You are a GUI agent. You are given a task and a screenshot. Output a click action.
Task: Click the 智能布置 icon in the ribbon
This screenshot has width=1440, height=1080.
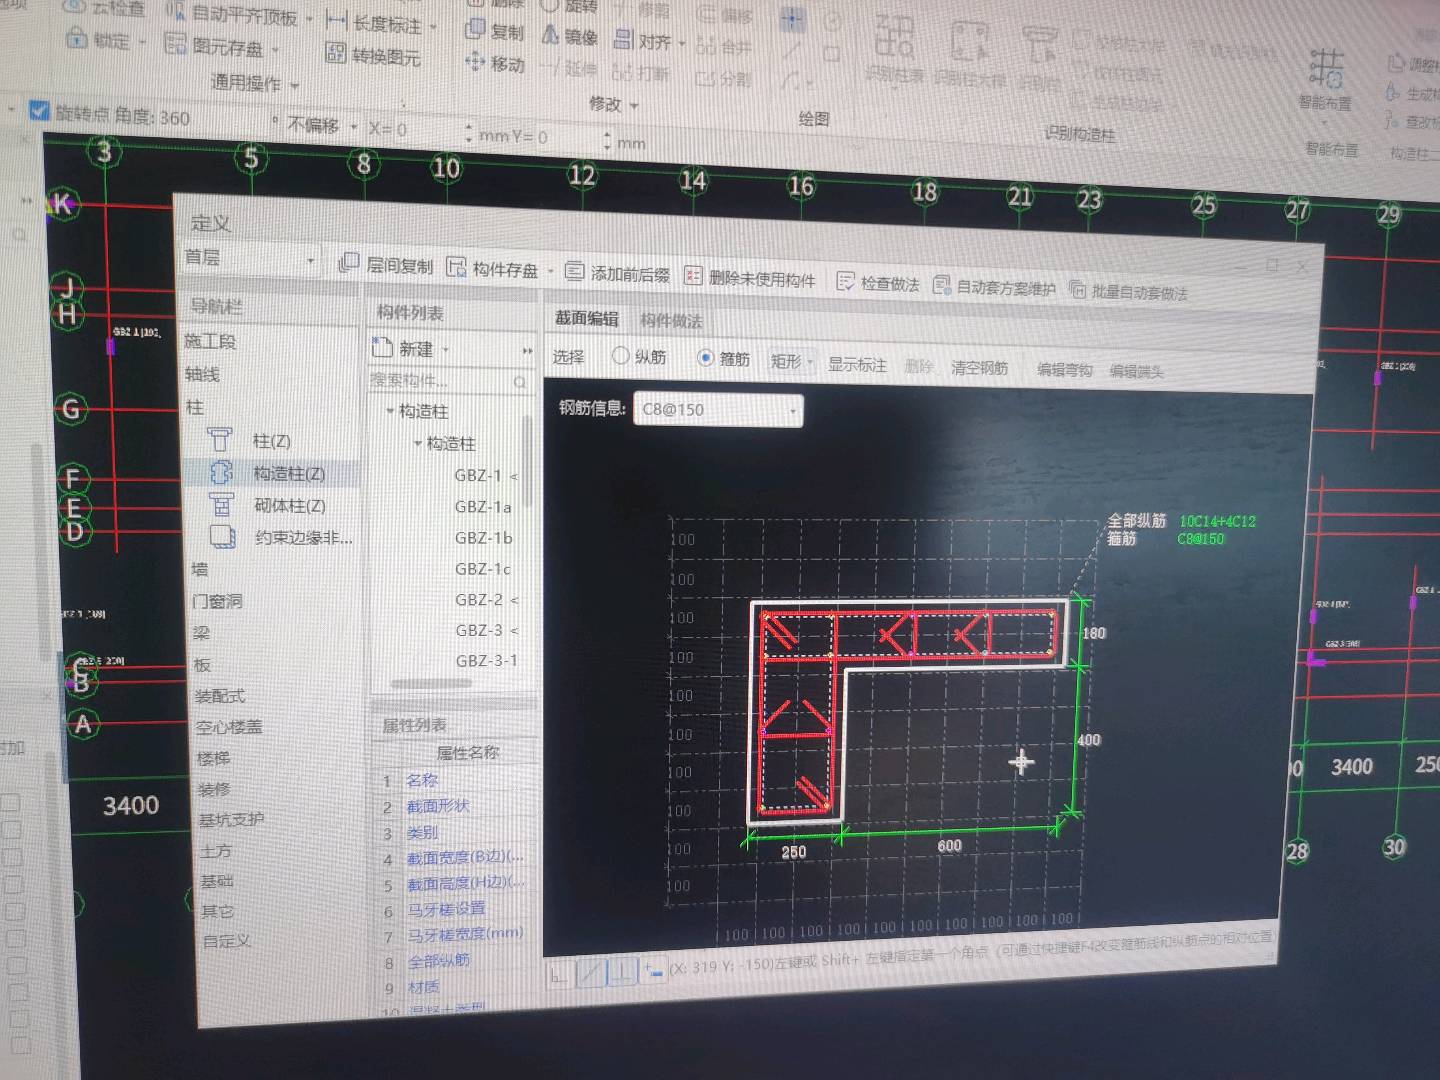click(x=1326, y=69)
